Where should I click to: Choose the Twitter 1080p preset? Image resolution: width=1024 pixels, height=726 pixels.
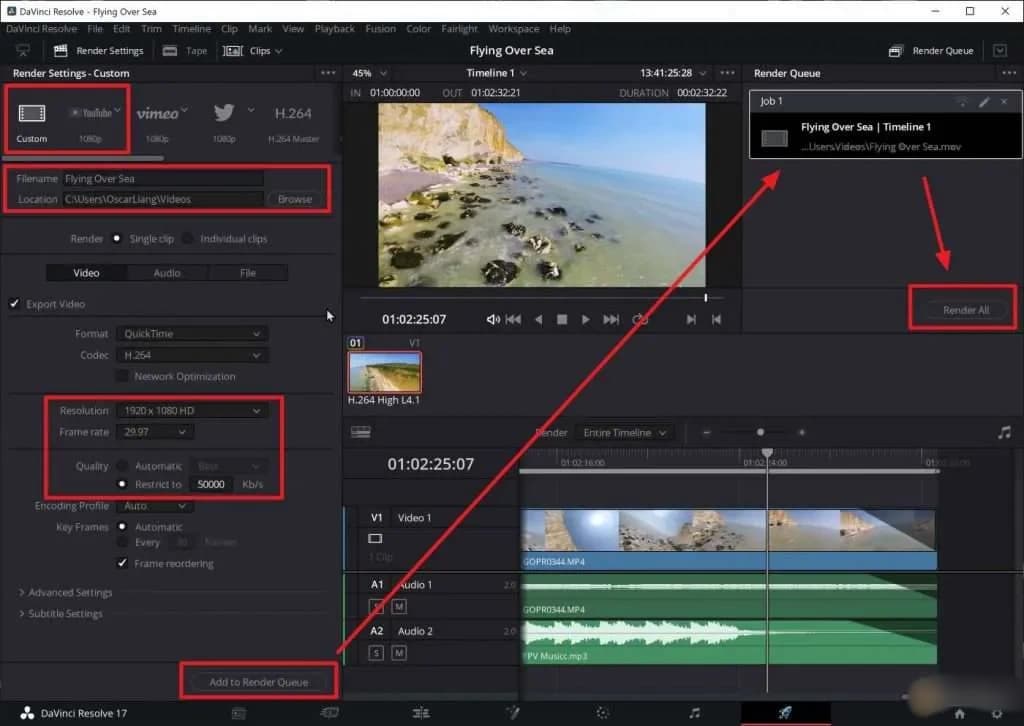224,113
